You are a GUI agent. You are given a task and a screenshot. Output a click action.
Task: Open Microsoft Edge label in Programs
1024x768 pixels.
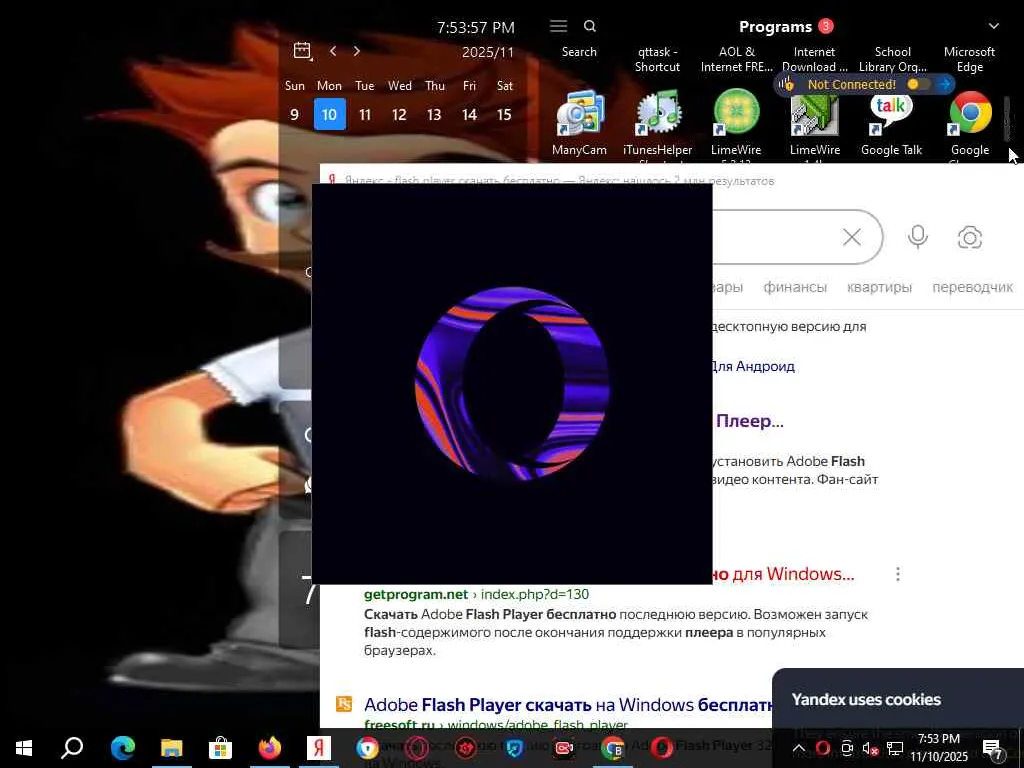click(x=970, y=59)
